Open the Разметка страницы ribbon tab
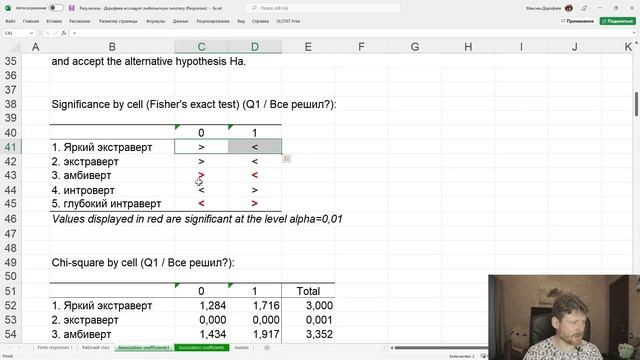Screen dimensions: 640x360 tap(118, 21)
